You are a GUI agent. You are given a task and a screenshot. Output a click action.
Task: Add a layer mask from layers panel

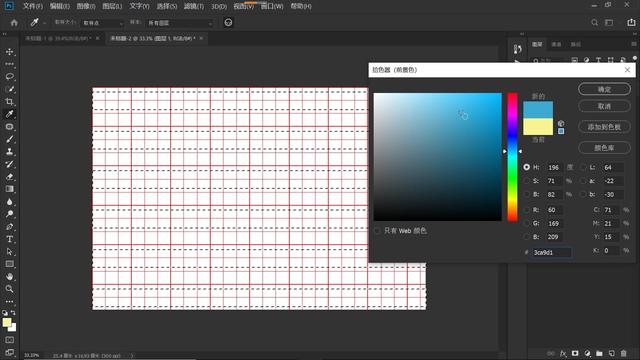[x=575, y=353]
